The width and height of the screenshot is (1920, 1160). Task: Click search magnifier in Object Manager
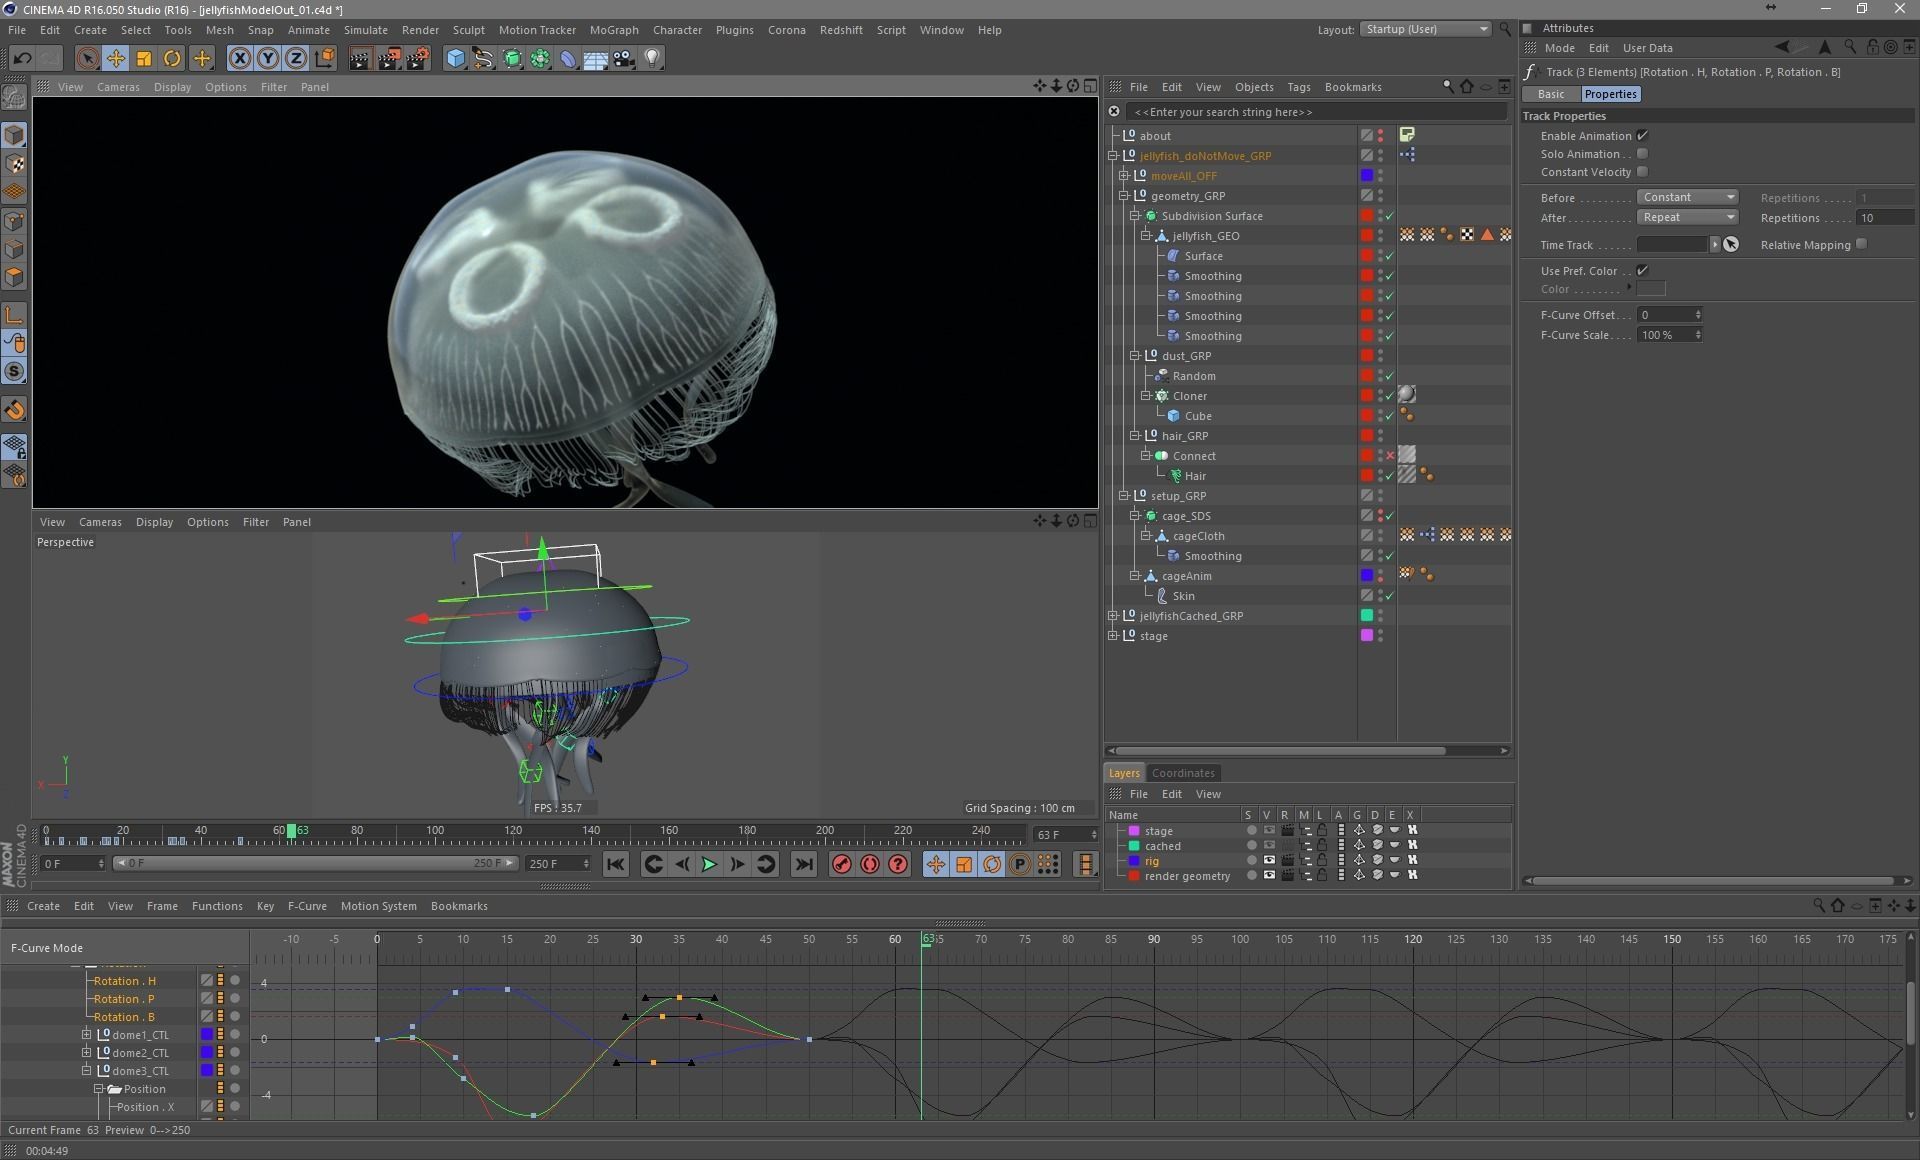[1447, 87]
